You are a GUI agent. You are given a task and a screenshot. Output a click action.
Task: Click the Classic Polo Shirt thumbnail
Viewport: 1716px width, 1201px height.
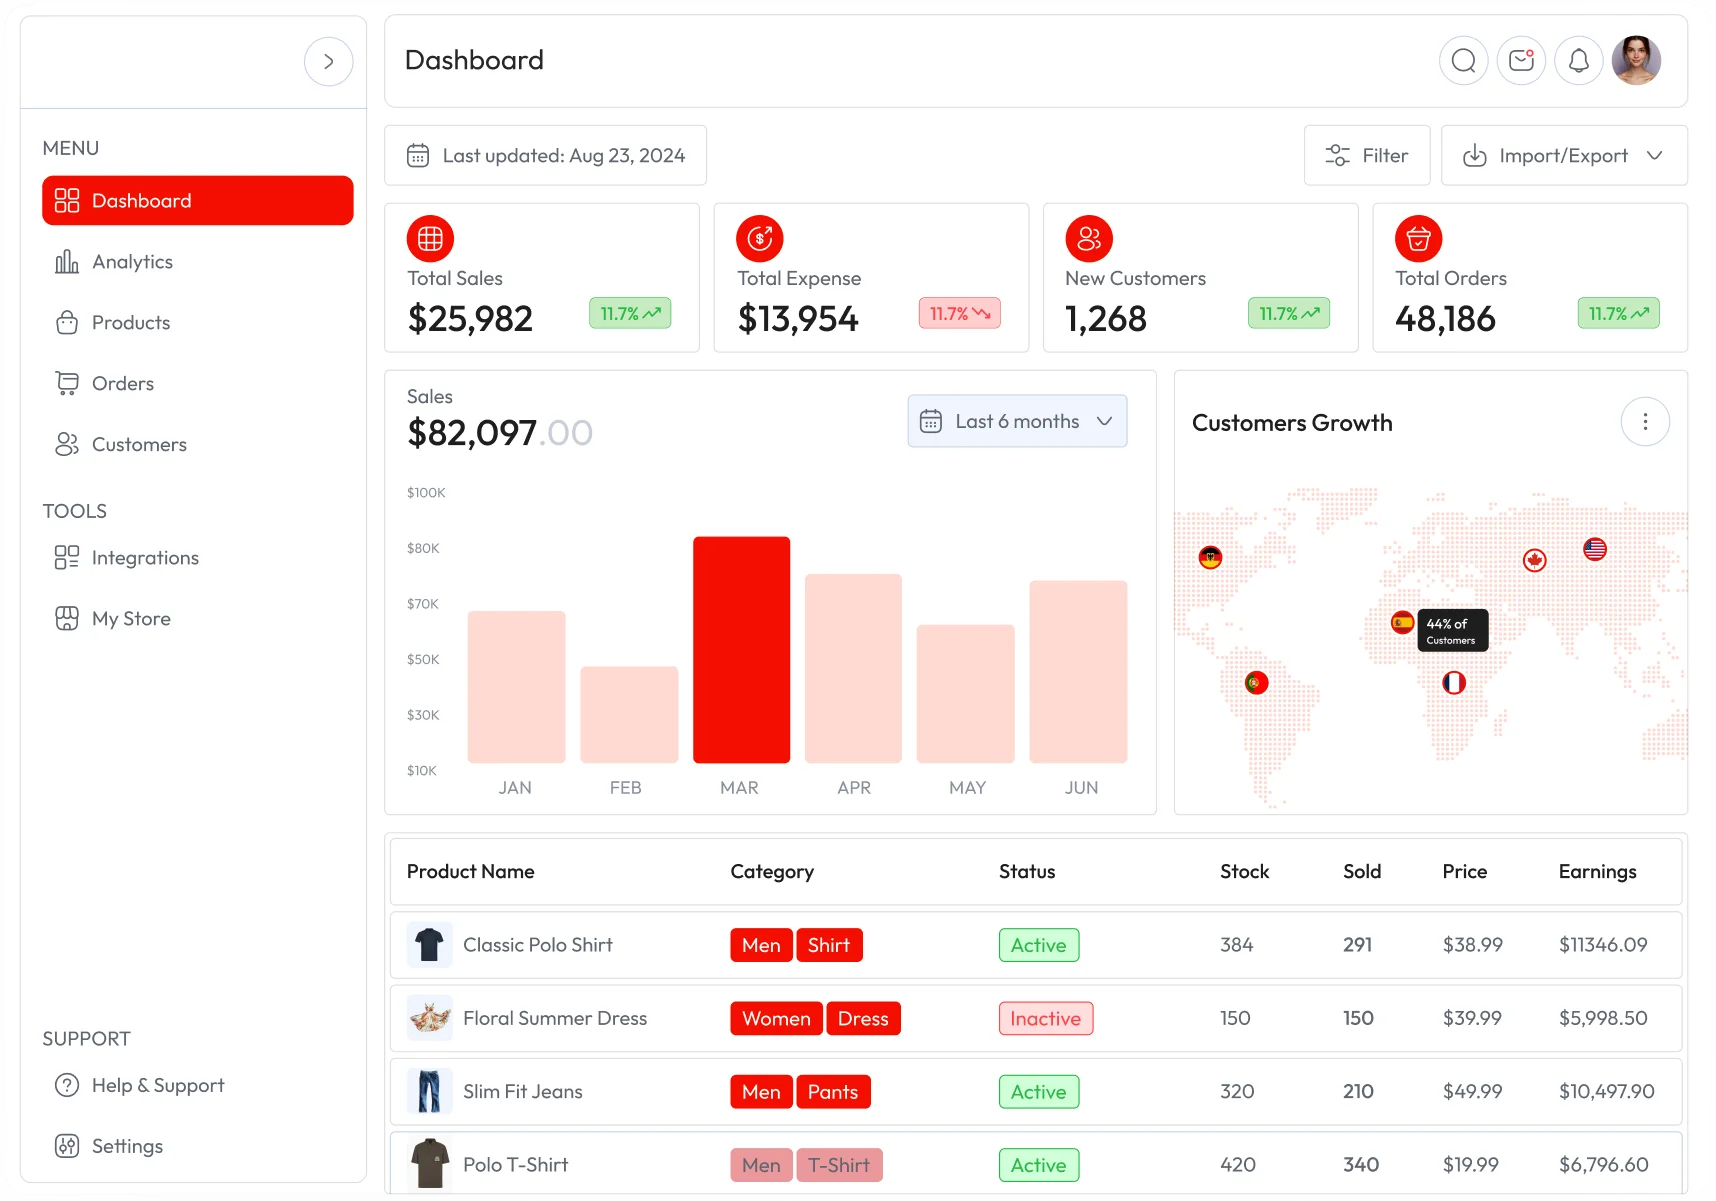[x=429, y=944]
